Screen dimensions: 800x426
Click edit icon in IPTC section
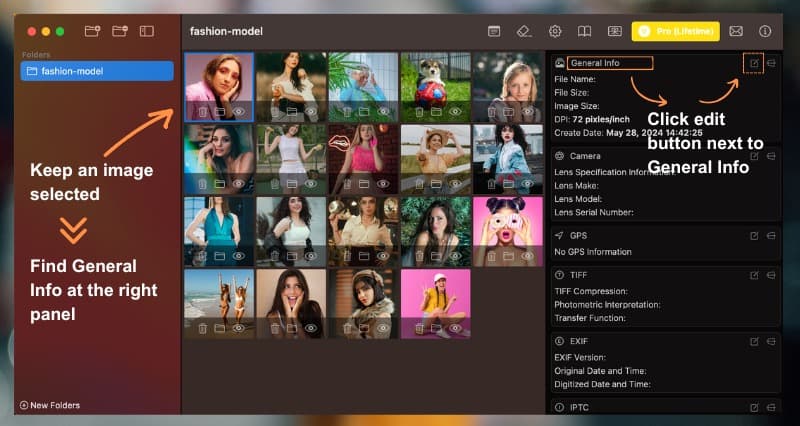point(754,408)
